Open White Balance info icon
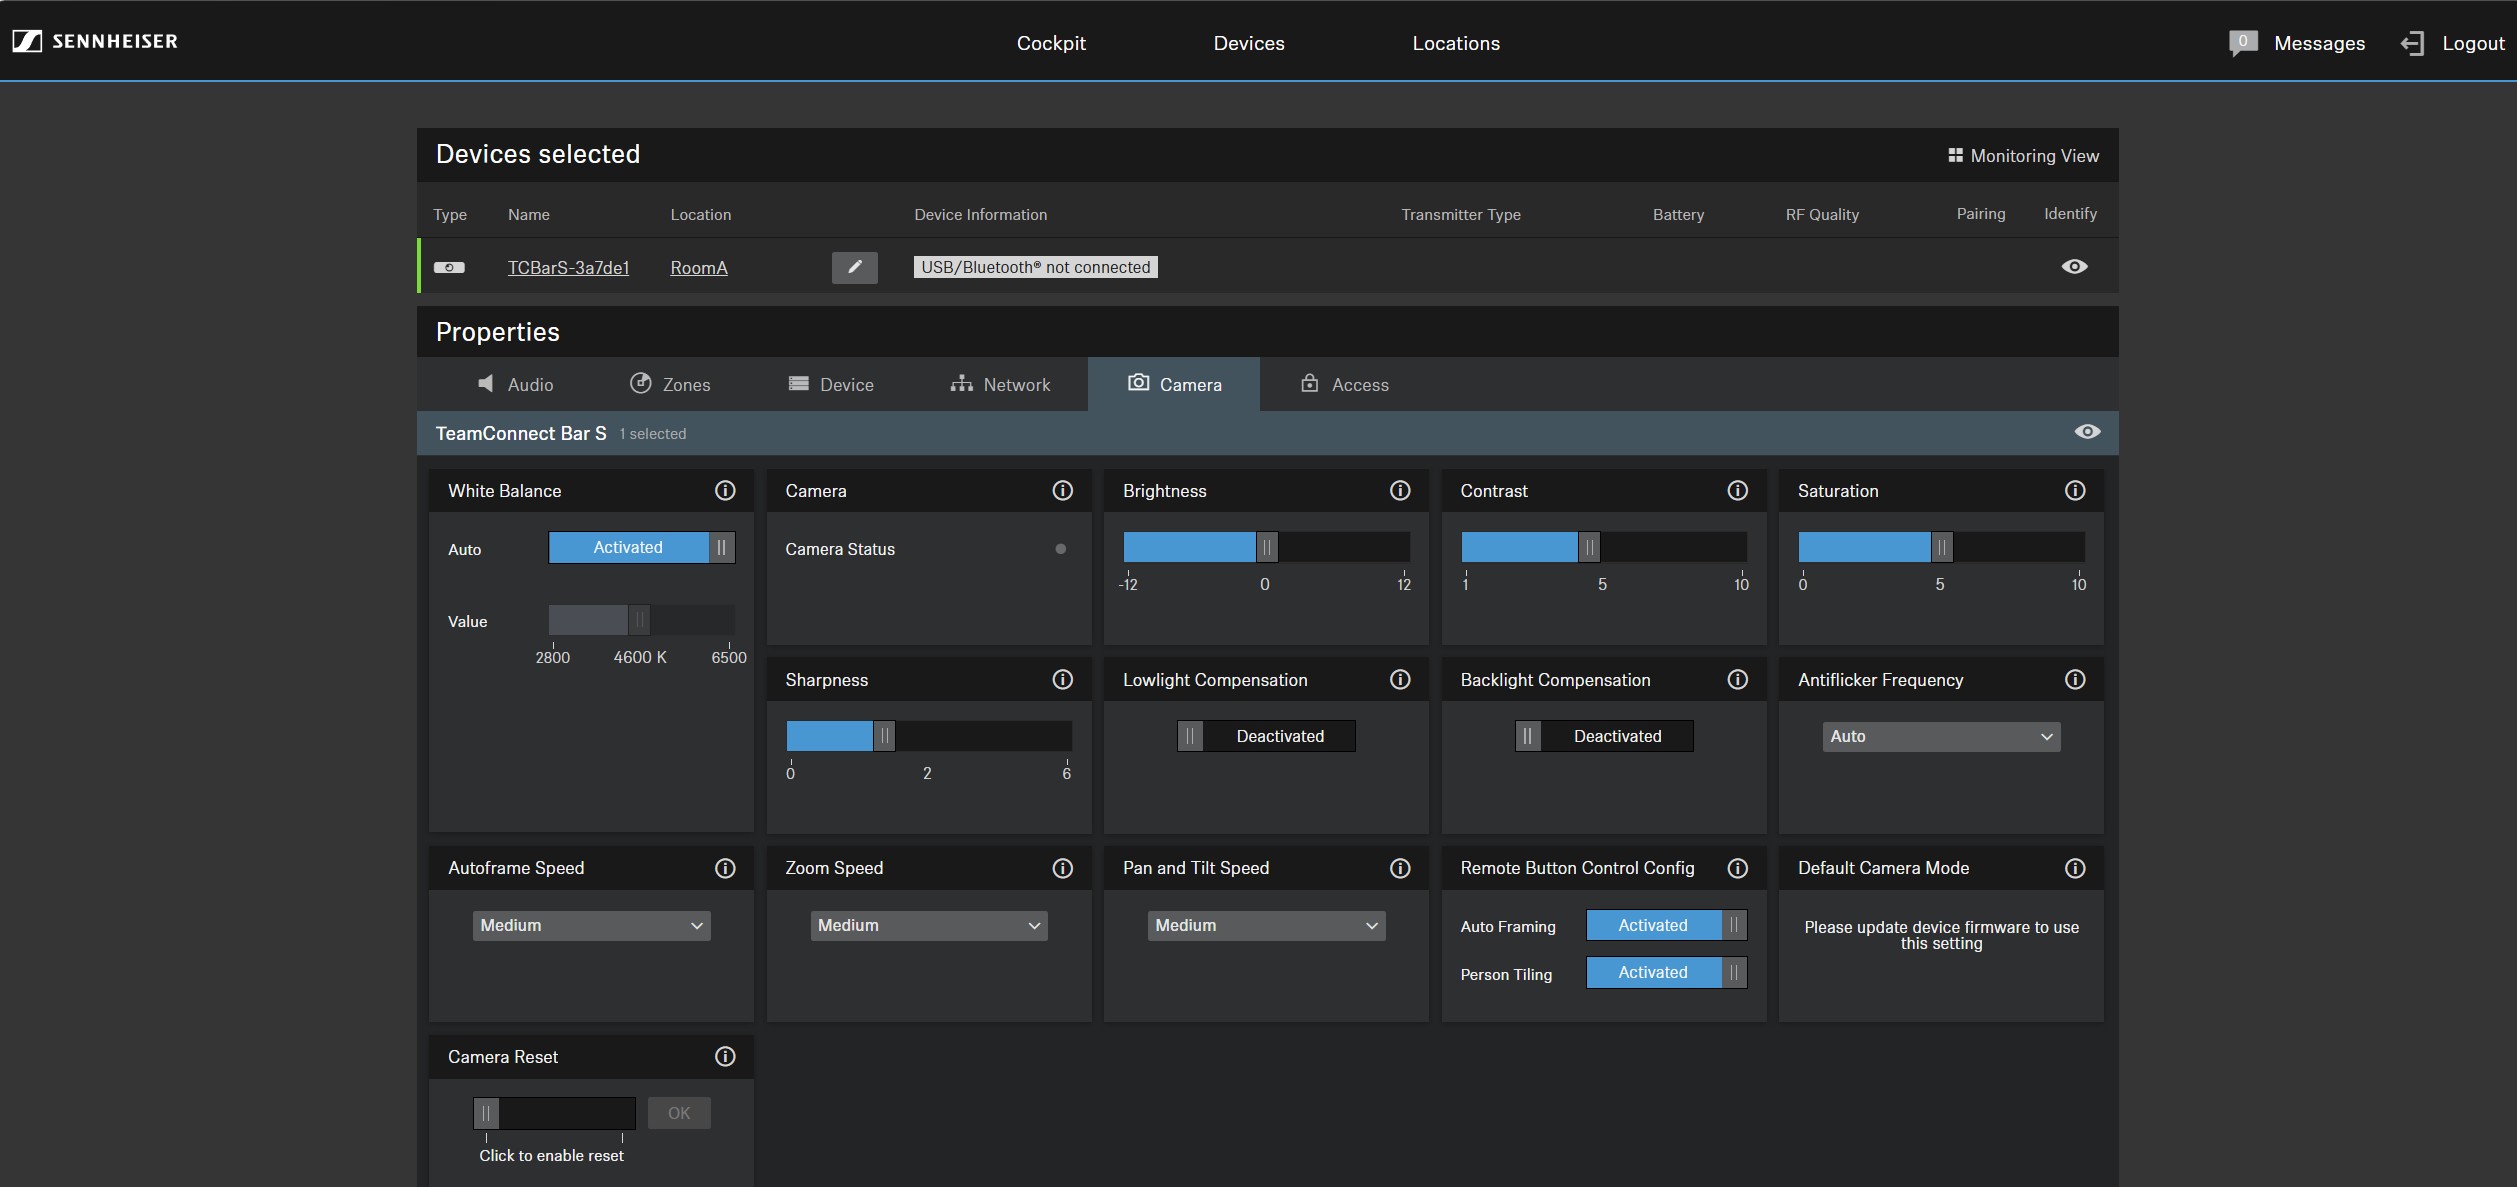Image resolution: width=2517 pixels, height=1187 pixels. coord(725,490)
